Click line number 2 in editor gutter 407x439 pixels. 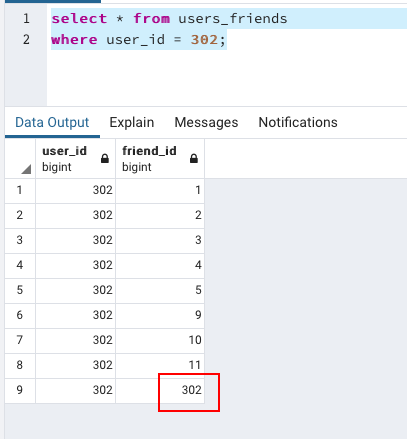click(x=26, y=40)
